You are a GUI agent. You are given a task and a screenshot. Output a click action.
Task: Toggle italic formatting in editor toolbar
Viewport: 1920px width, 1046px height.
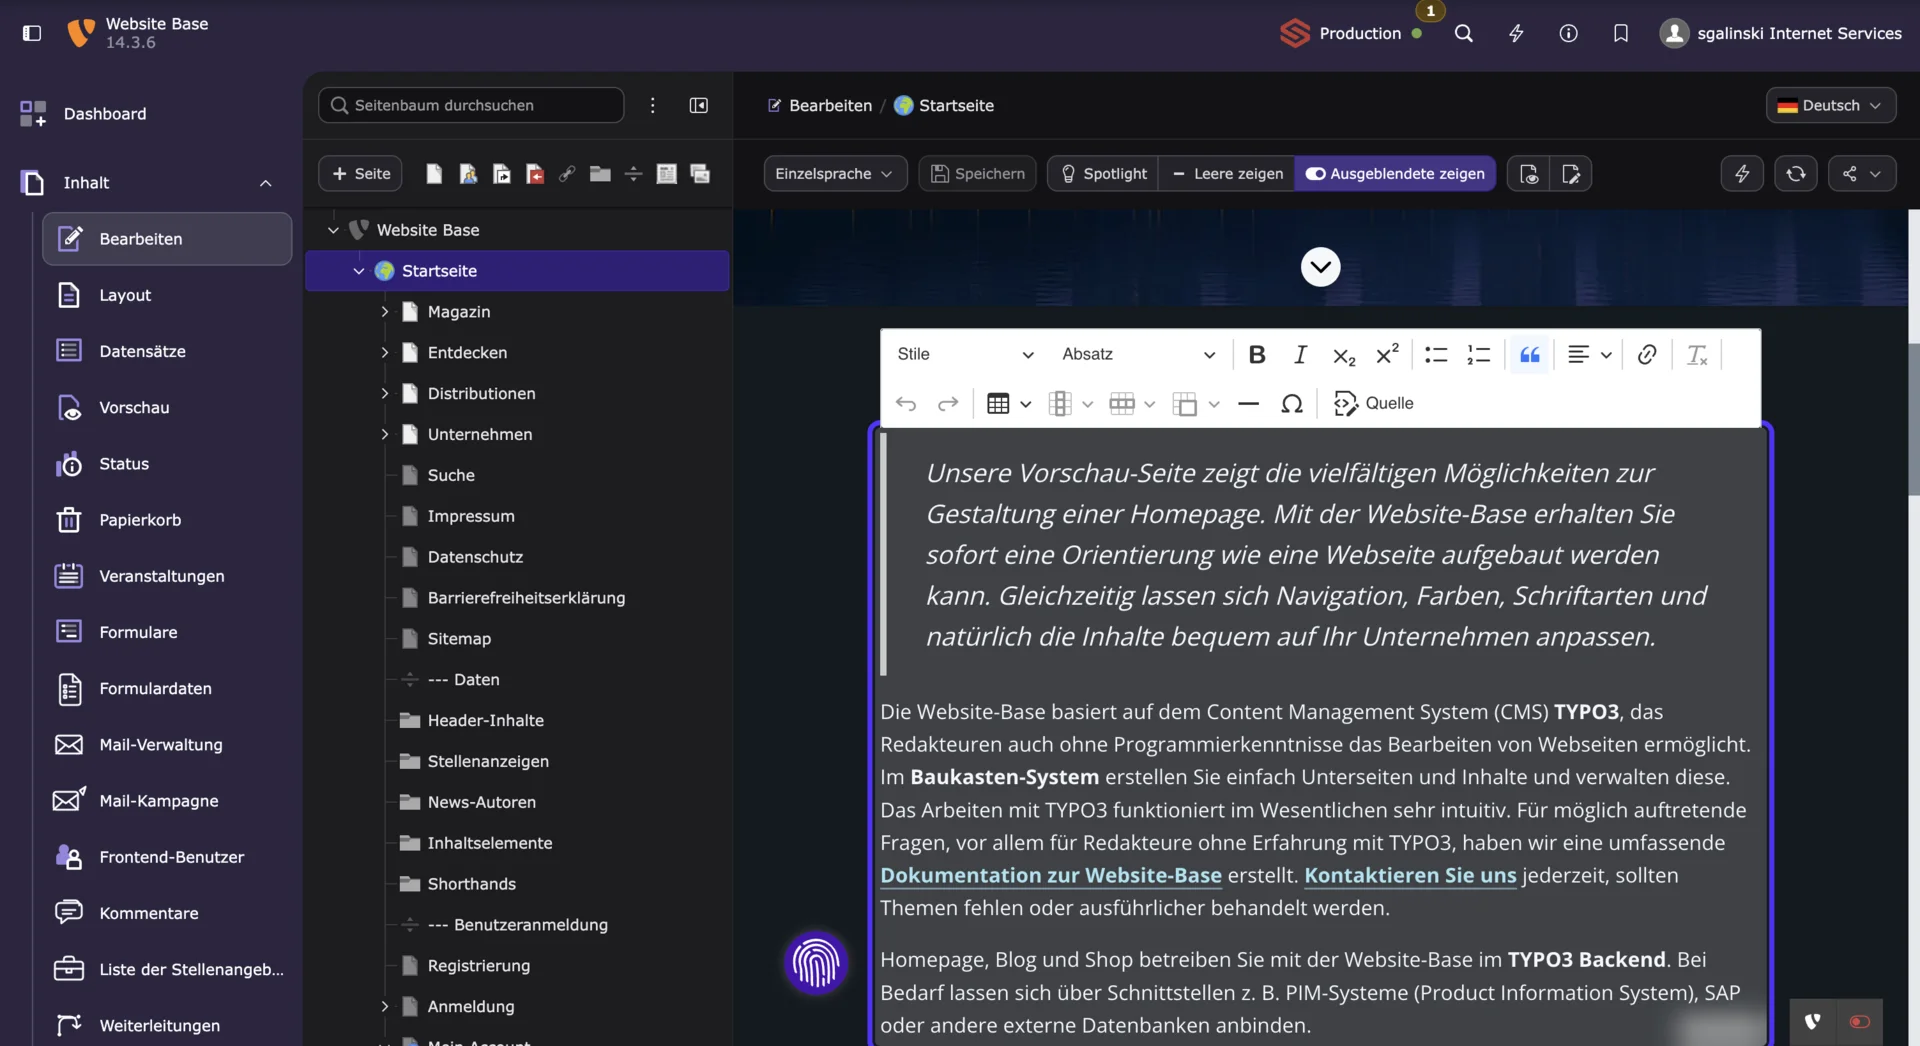[x=1300, y=354]
